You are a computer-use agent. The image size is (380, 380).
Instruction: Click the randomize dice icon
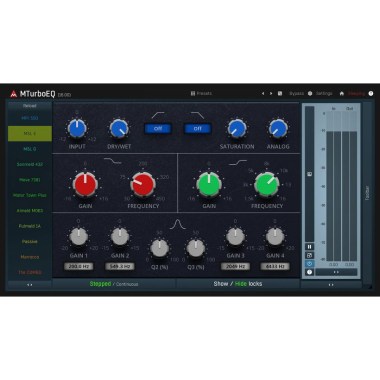280,94
